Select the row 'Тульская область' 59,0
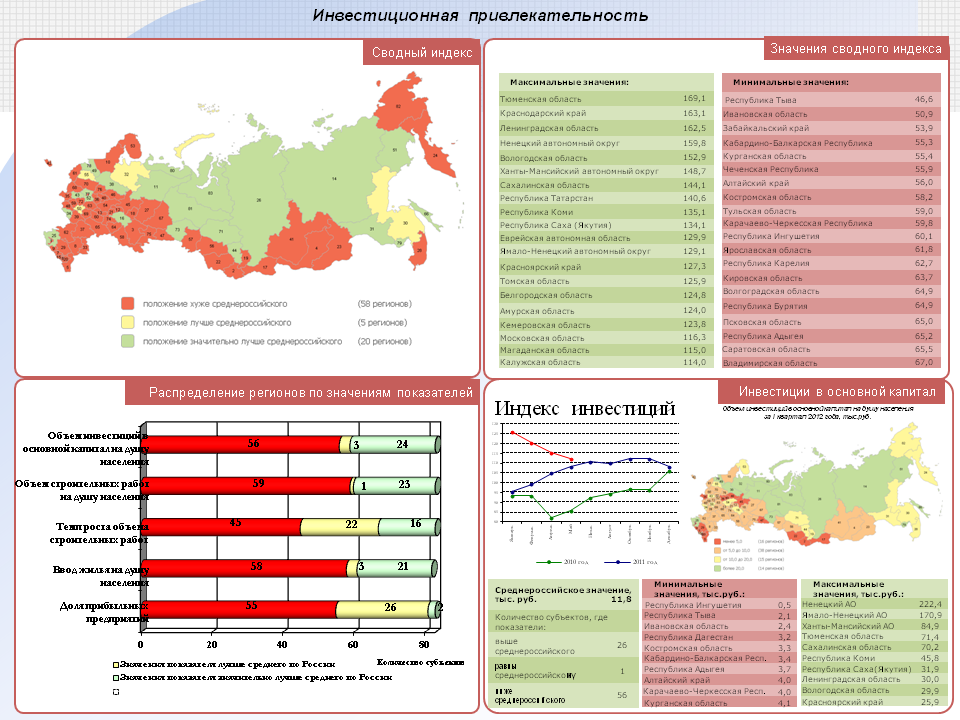960x720 pixels. (831, 211)
